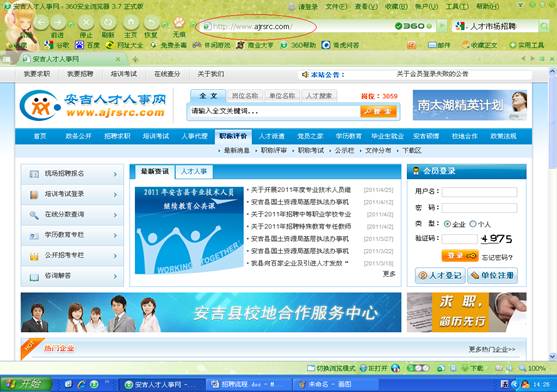Expand the 现场招聘报名 sidebar arrow
The width and height of the screenshot is (557, 392).
[x=115, y=174]
